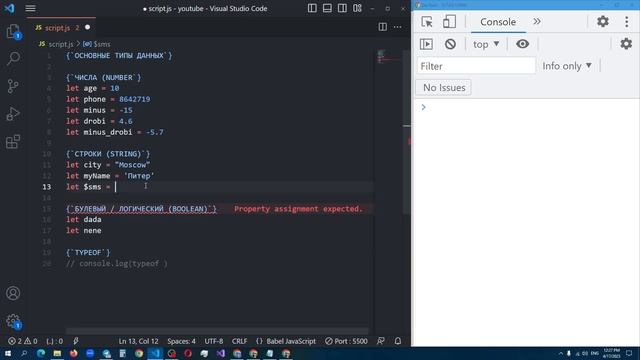
Task: Open the Run and Debug view
Action: tap(13, 114)
